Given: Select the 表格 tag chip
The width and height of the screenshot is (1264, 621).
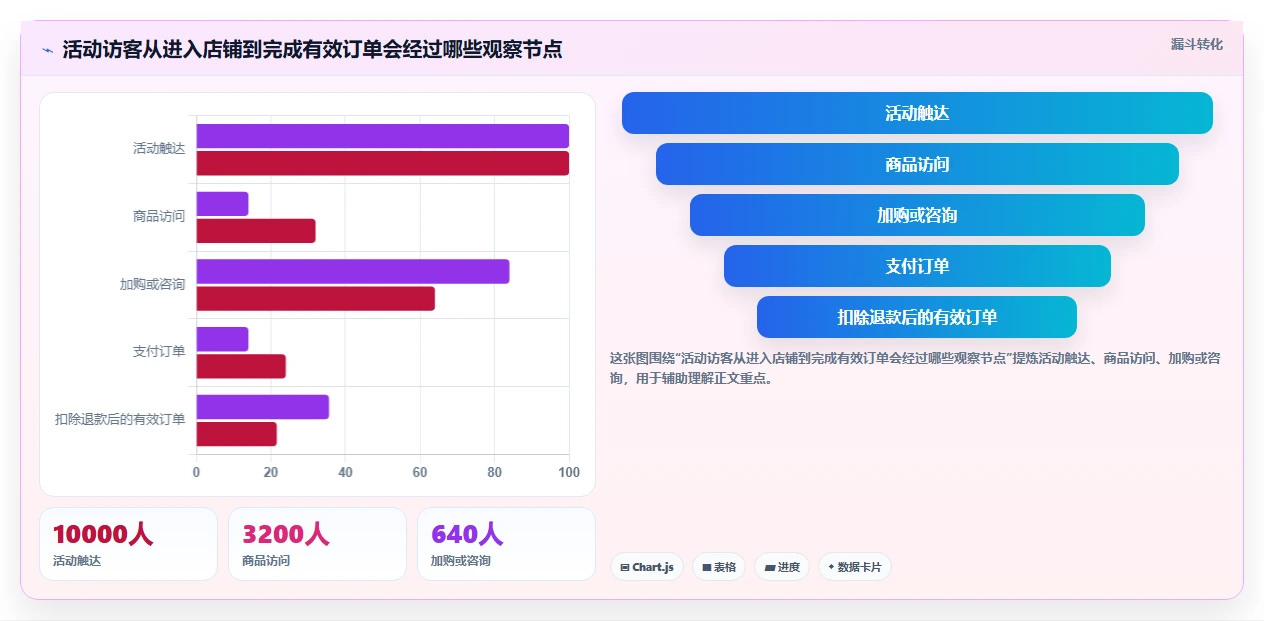Looking at the screenshot, I should tap(719, 567).
